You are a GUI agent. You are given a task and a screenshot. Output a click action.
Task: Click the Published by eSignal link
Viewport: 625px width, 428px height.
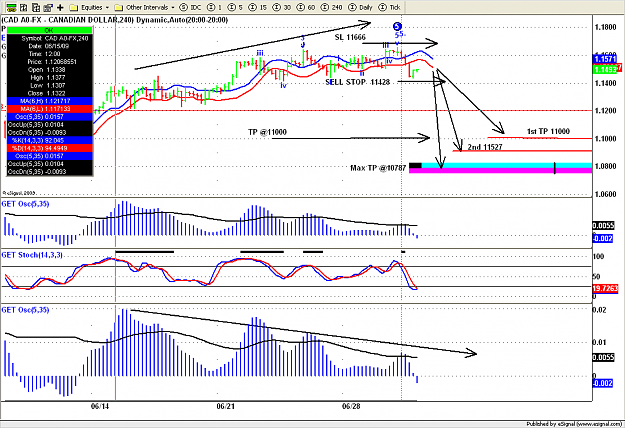[574, 424]
